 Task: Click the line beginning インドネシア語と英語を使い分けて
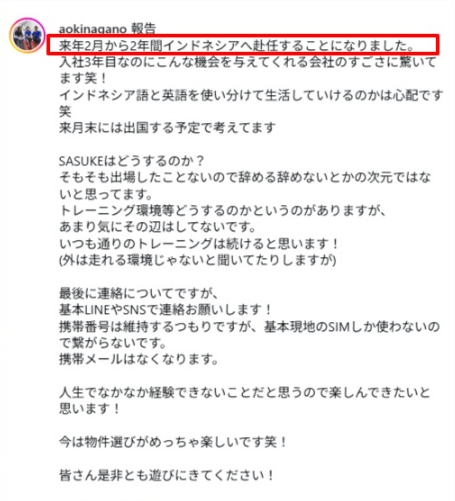pyautogui.click(x=251, y=103)
